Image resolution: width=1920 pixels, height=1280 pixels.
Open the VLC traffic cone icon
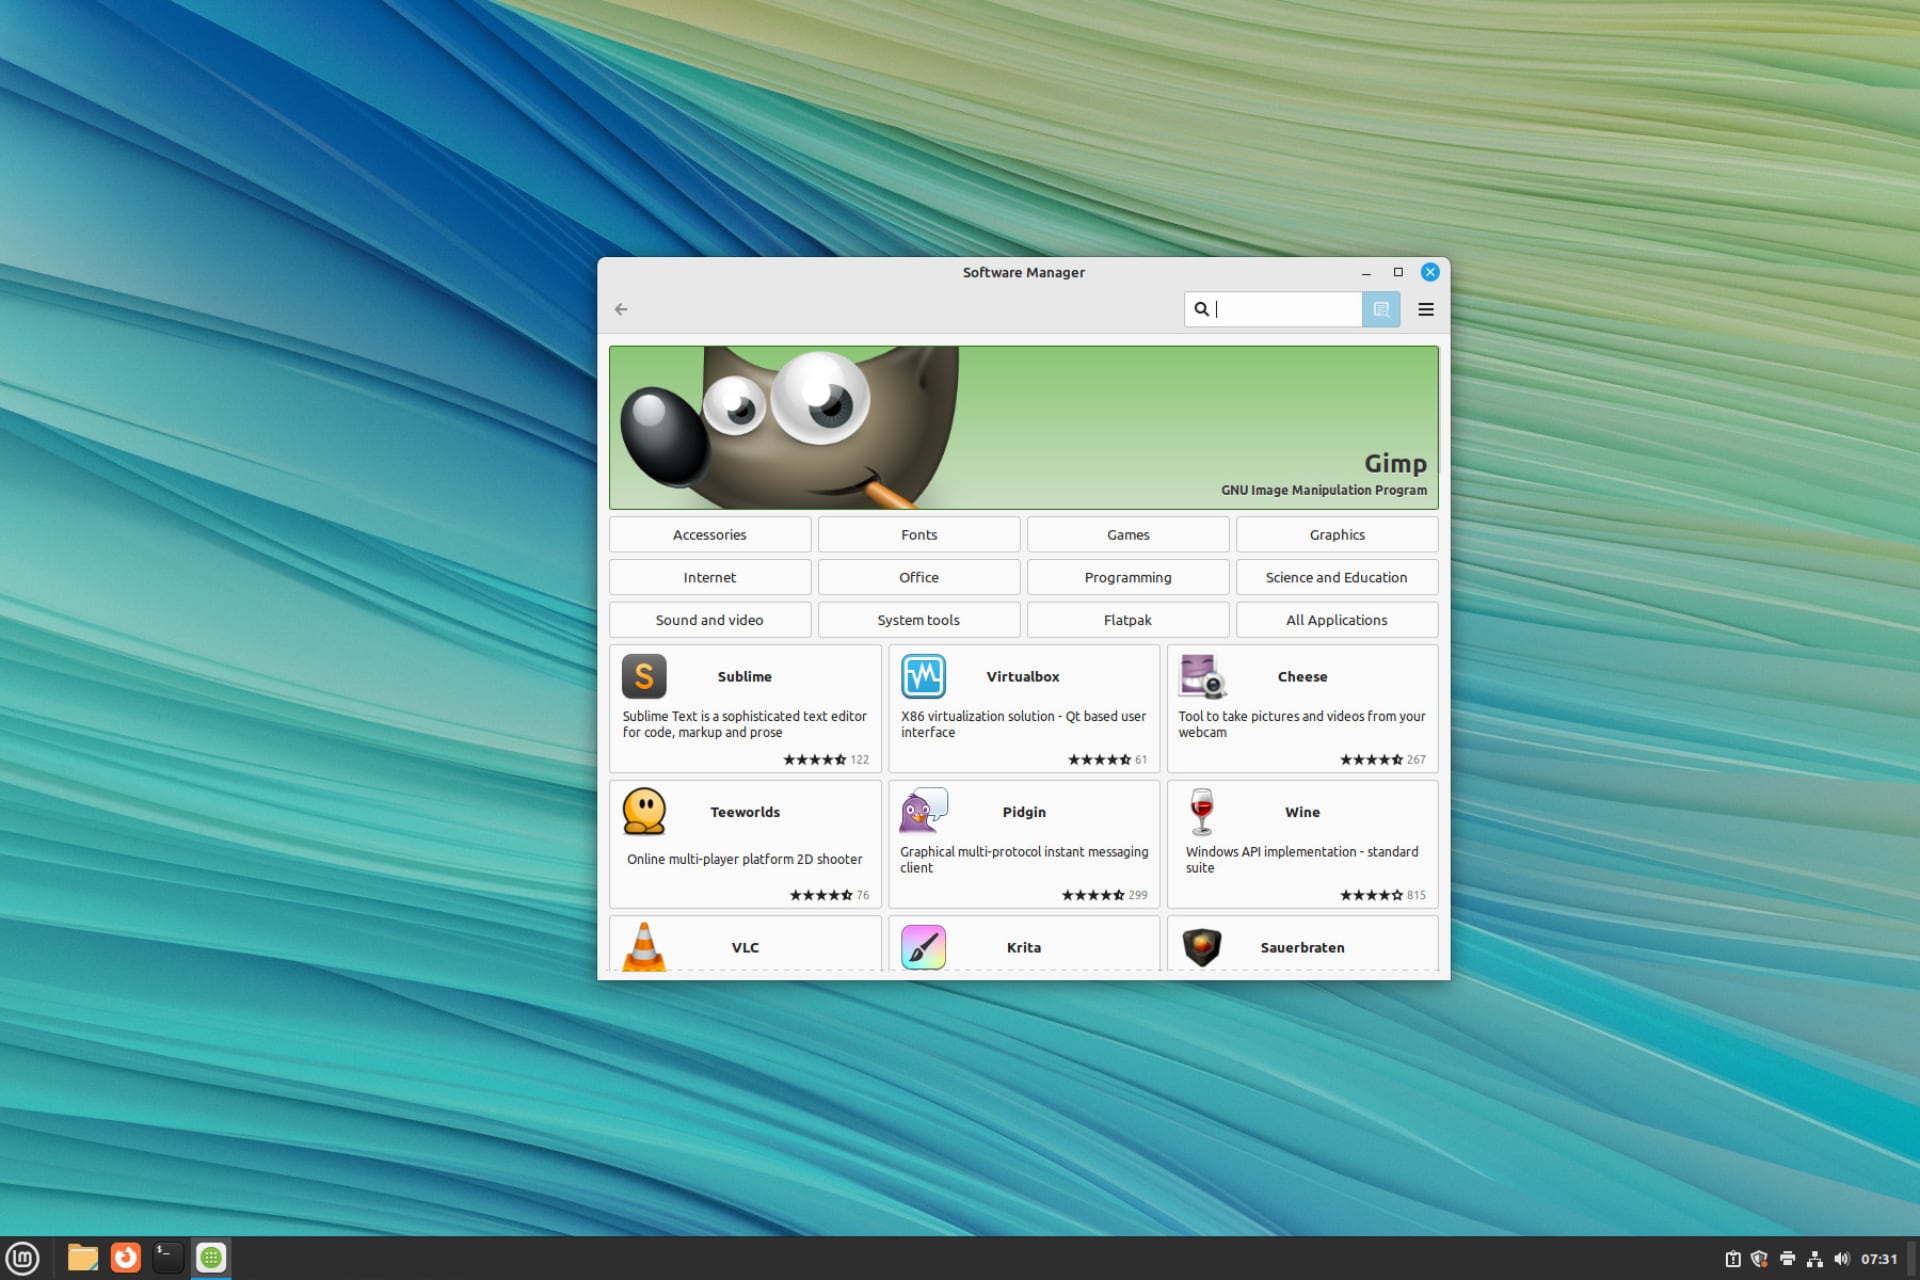click(644, 947)
